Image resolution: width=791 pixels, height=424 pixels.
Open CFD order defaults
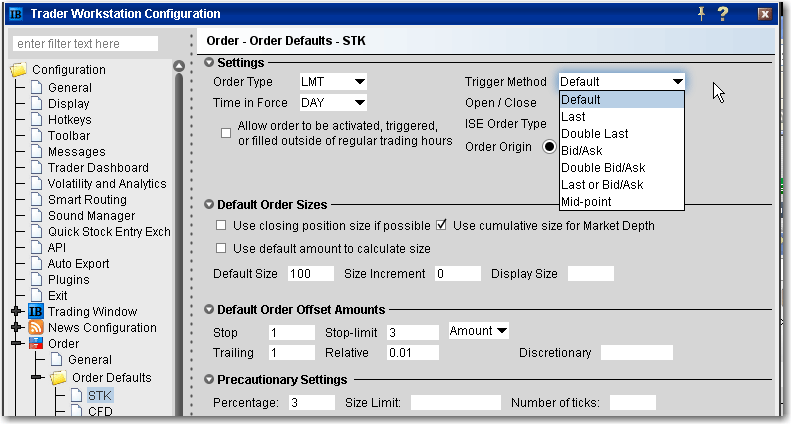point(100,411)
